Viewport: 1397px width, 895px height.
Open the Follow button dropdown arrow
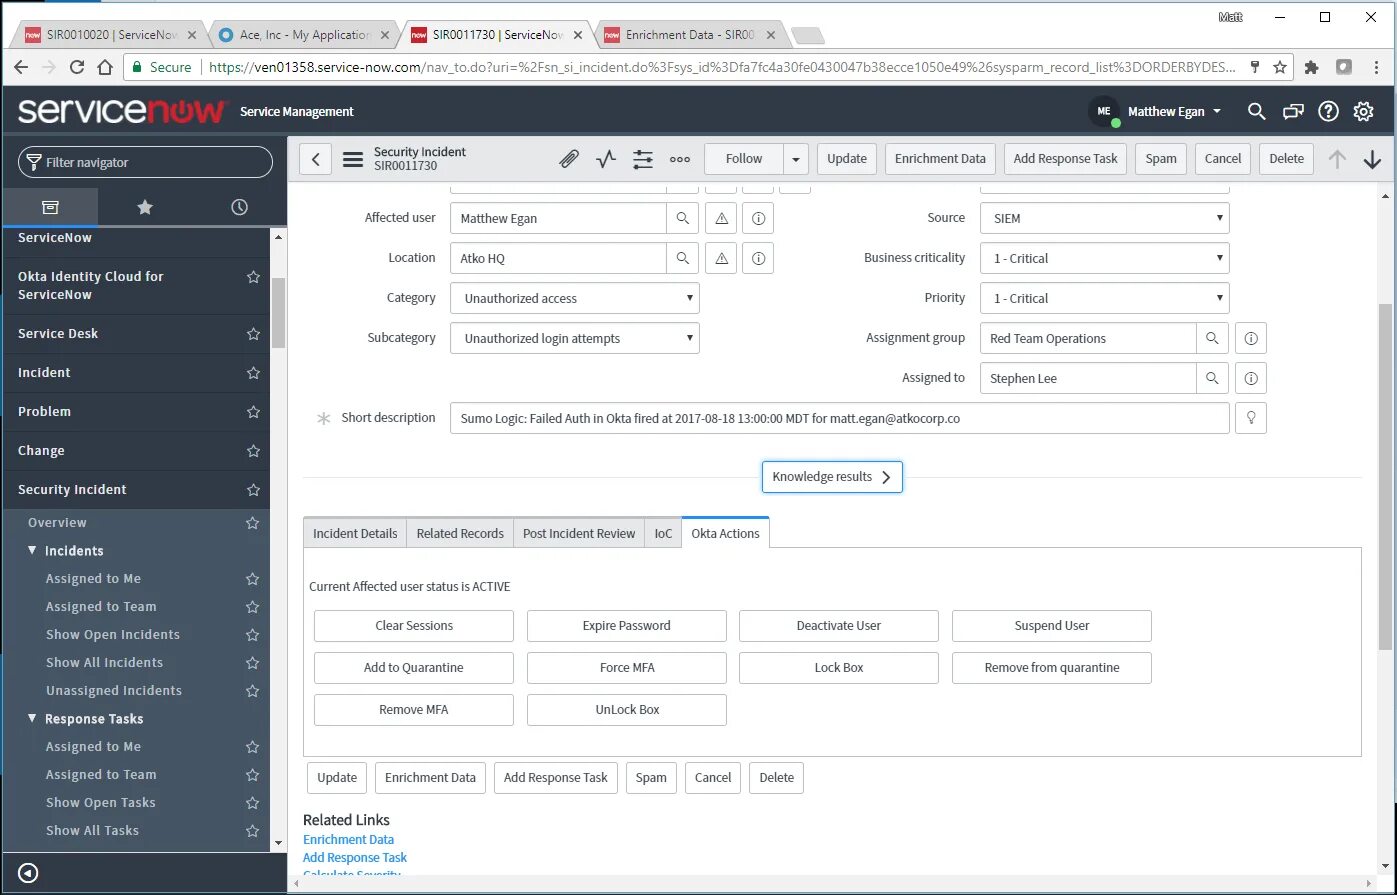pos(796,159)
